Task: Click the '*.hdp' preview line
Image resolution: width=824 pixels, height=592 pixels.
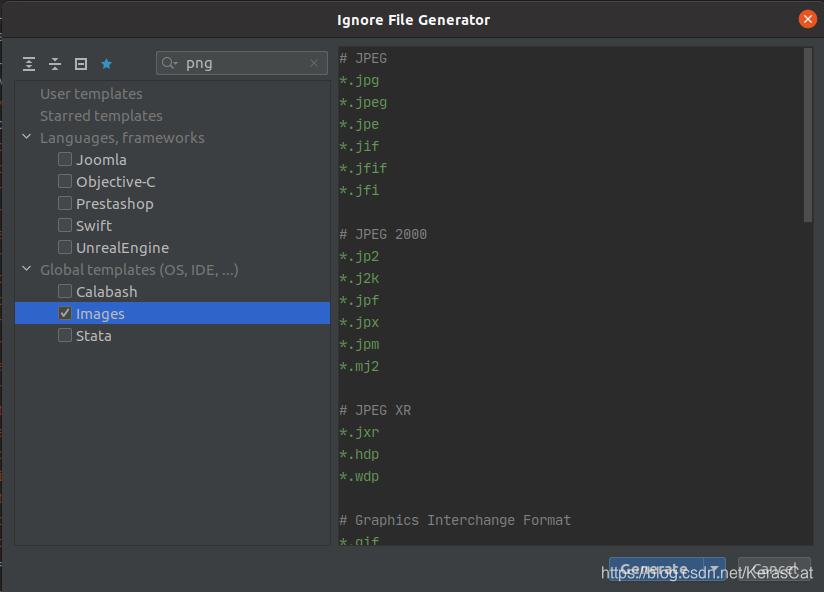Action: coord(359,454)
